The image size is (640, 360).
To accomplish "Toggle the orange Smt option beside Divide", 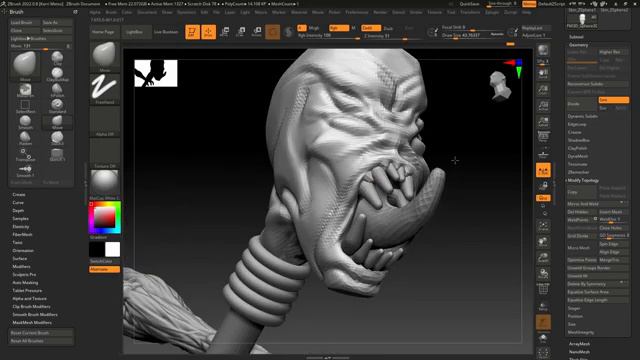I will (613, 100).
